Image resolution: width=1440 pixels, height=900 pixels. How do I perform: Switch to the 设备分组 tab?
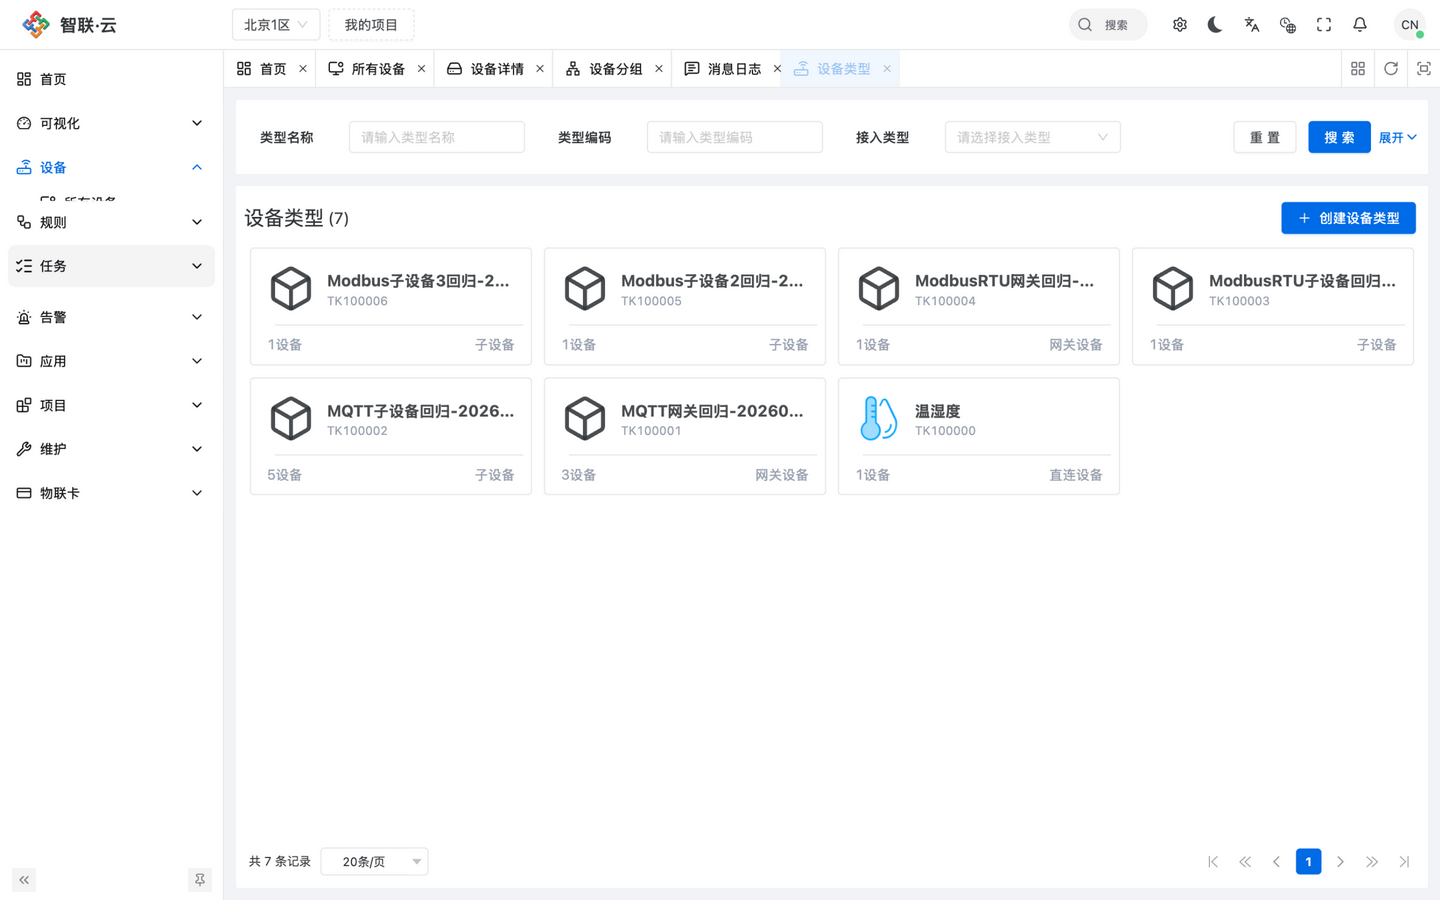click(x=614, y=69)
